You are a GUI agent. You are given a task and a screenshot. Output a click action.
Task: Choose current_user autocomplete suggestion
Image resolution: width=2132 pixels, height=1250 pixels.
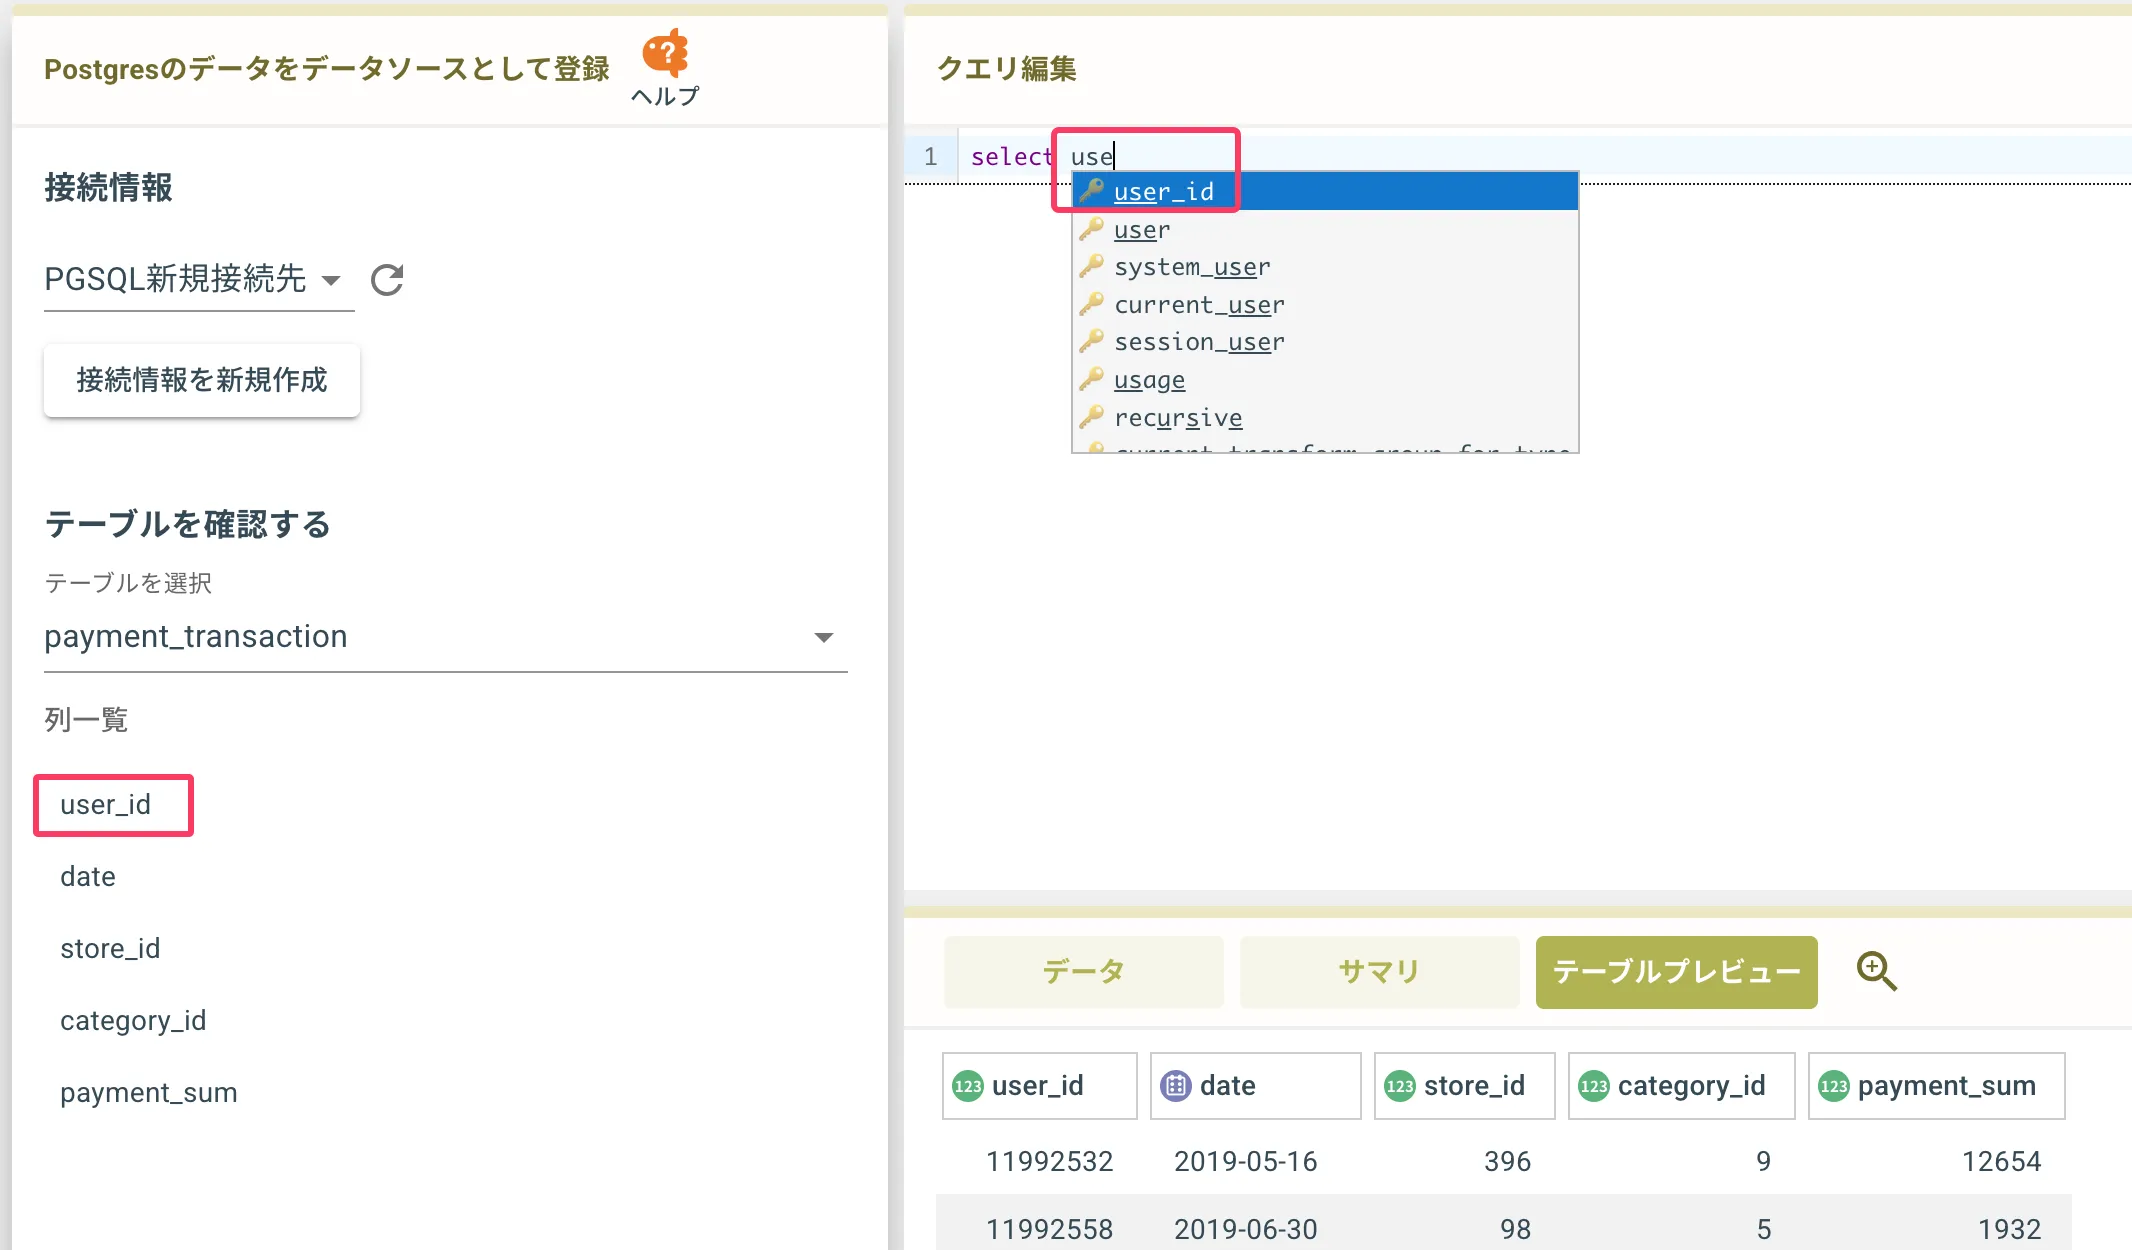(x=1326, y=304)
